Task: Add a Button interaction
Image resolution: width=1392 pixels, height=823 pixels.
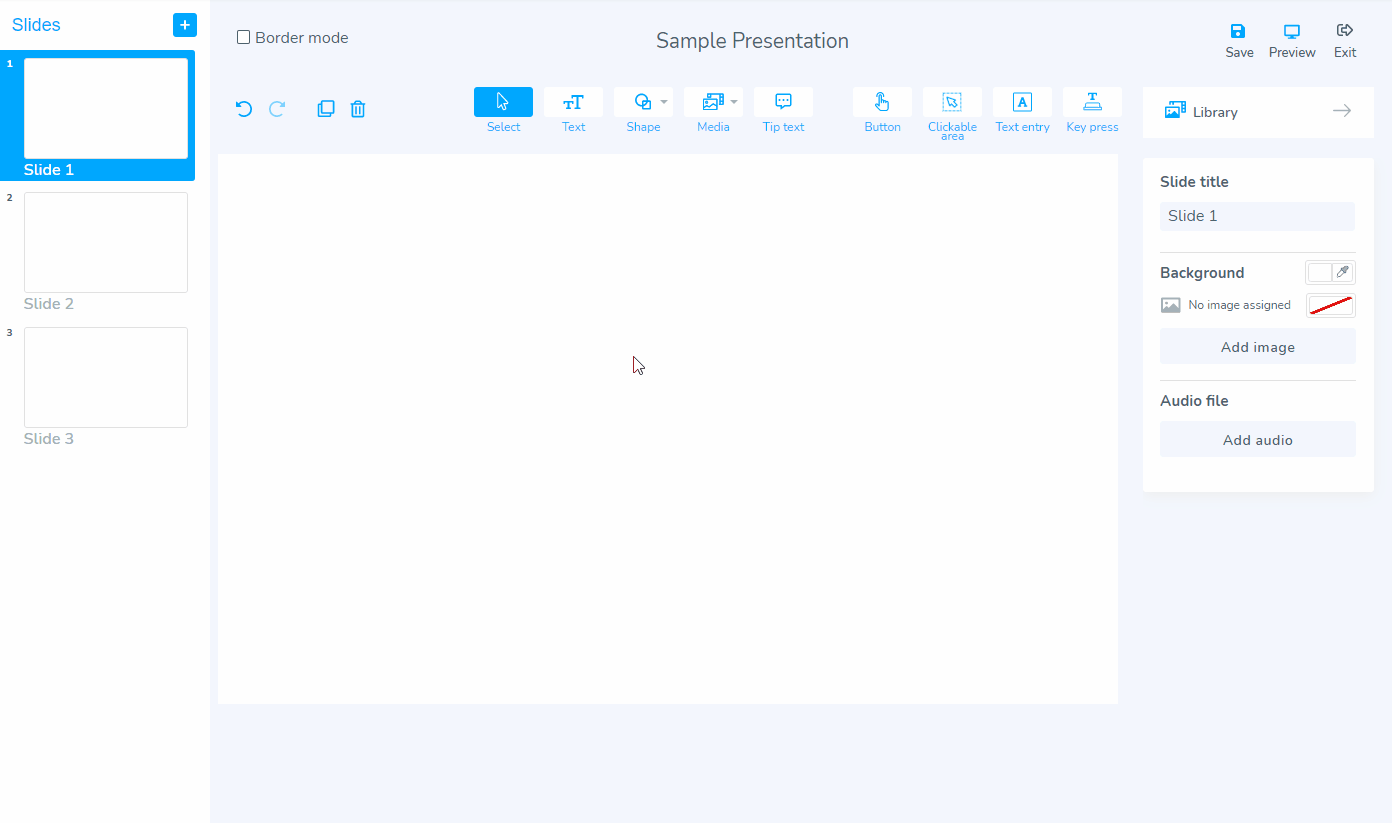Action: [882, 102]
